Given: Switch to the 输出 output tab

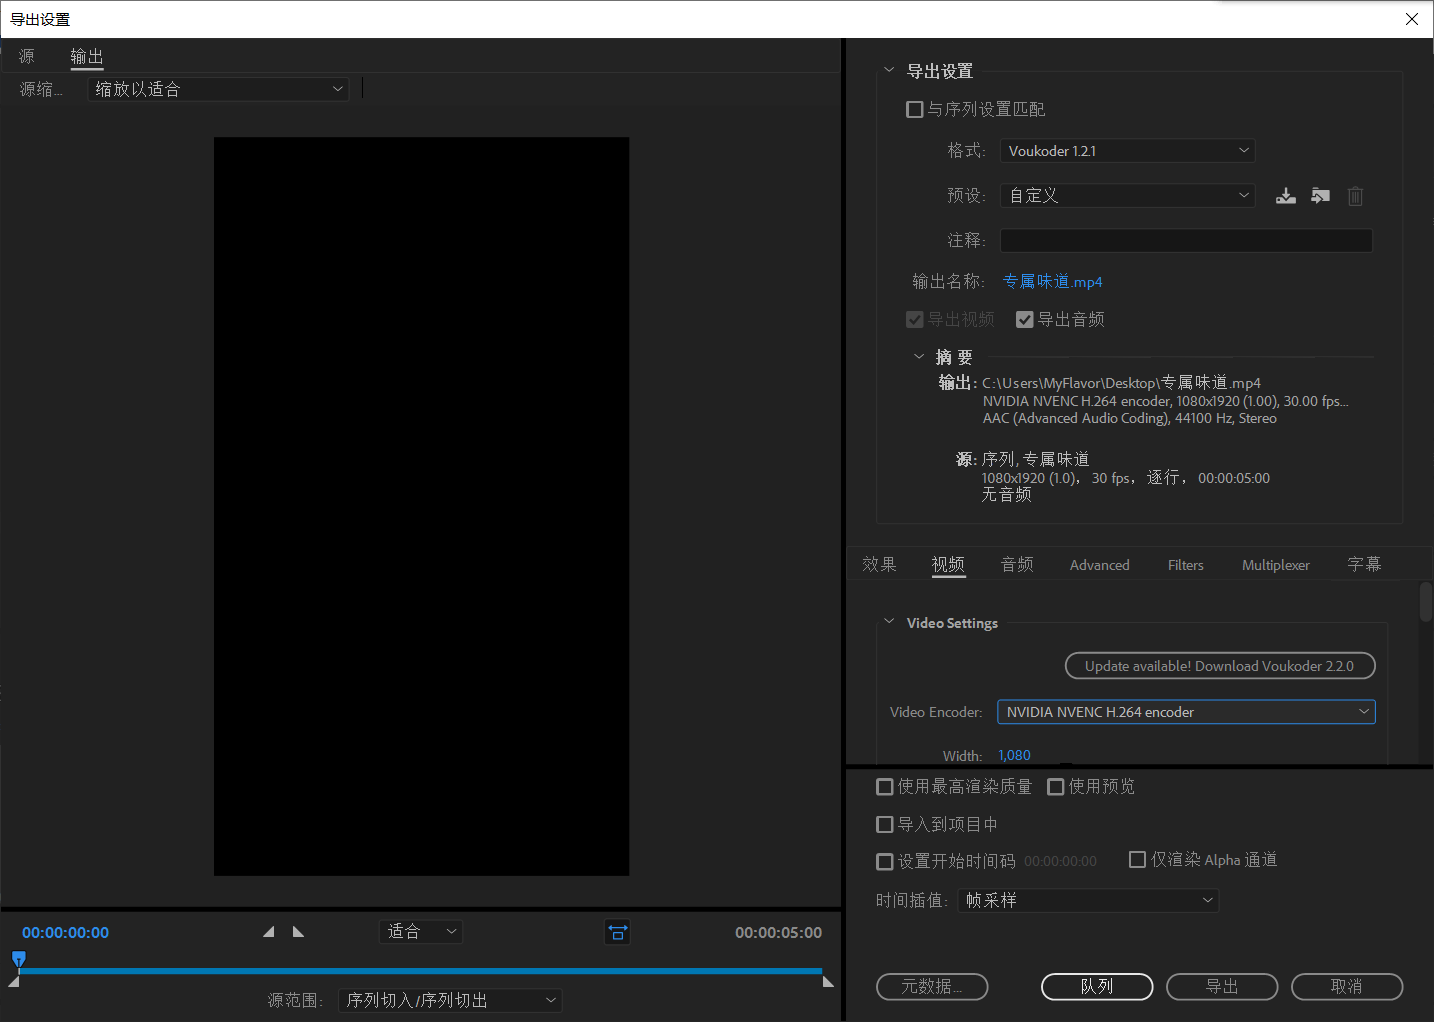Looking at the screenshot, I should coord(87,57).
